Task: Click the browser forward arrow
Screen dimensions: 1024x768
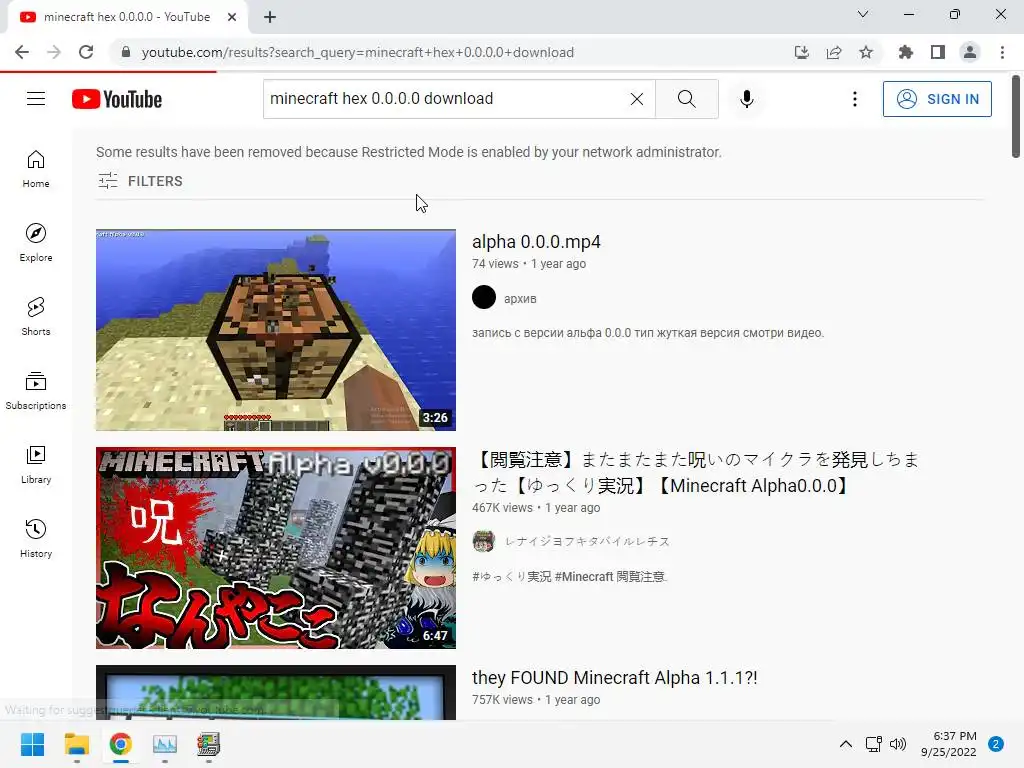Action: (x=54, y=52)
